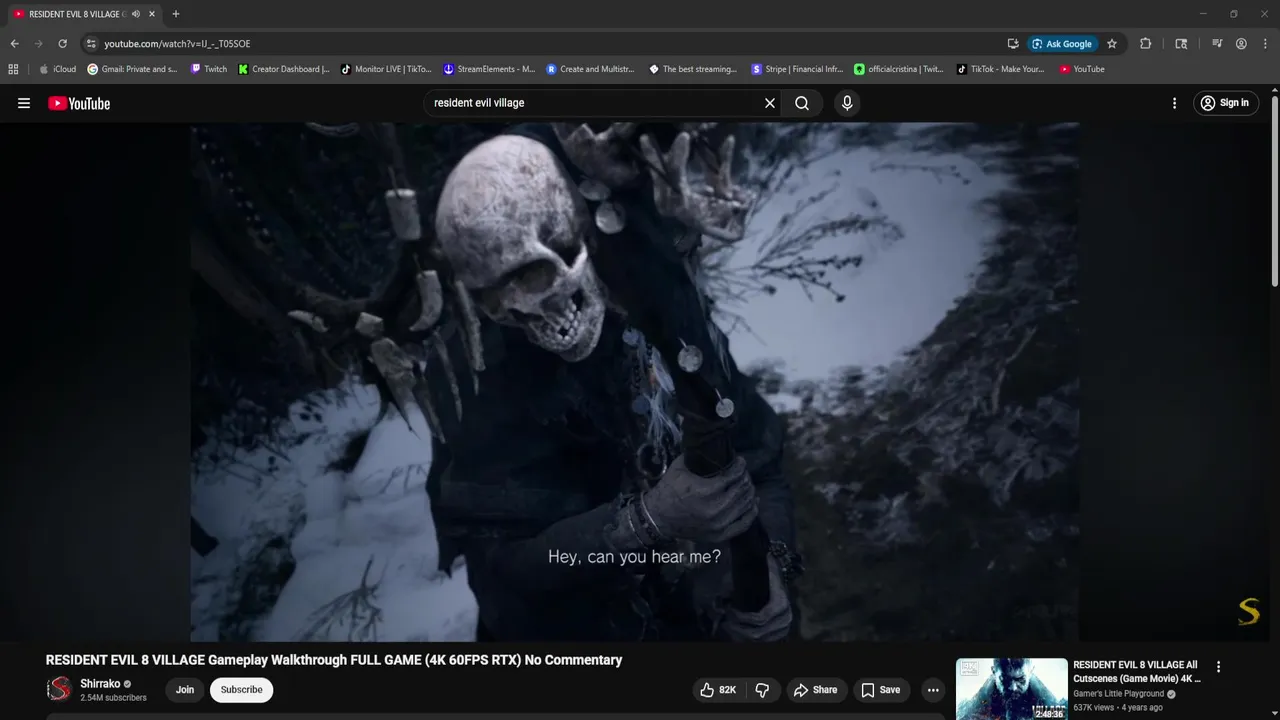Mute the tab via speaker icon
Image resolution: width=1280 pixels, height=720 pixels.
pyautogui.click(x=135, y=14)
